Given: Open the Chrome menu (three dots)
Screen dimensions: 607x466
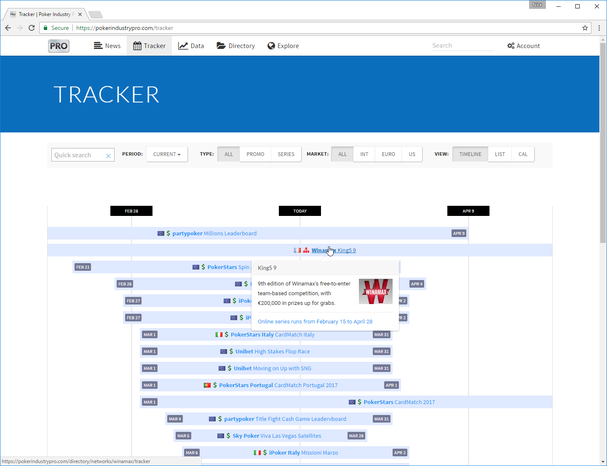Looking at the screenshot, I should pyautogui.click(x=599, y=28).
